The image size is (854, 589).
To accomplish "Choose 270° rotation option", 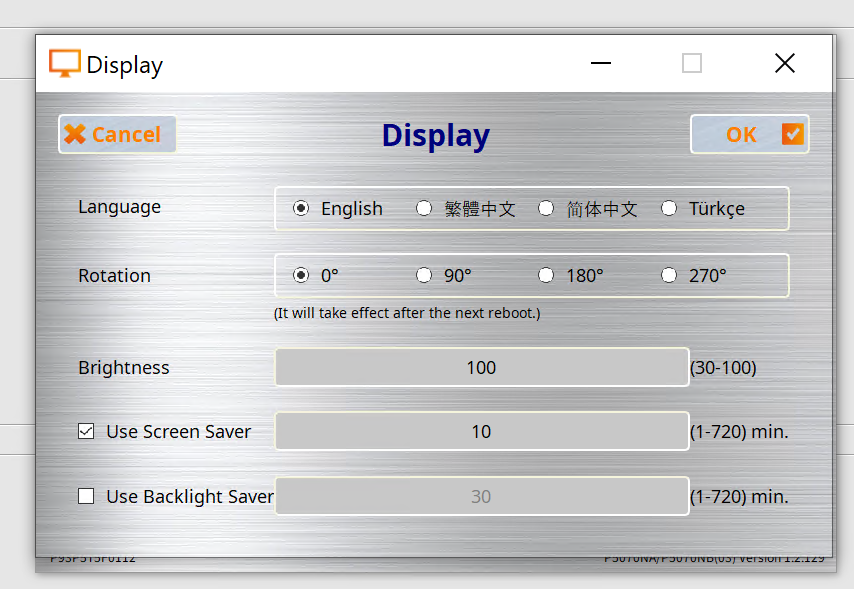I will pos(669,275).
